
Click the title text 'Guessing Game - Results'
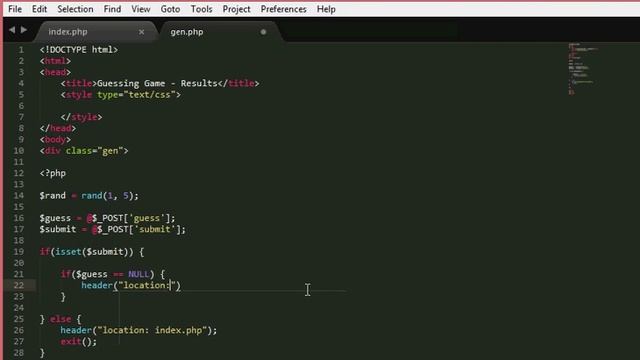click(157, 83)
